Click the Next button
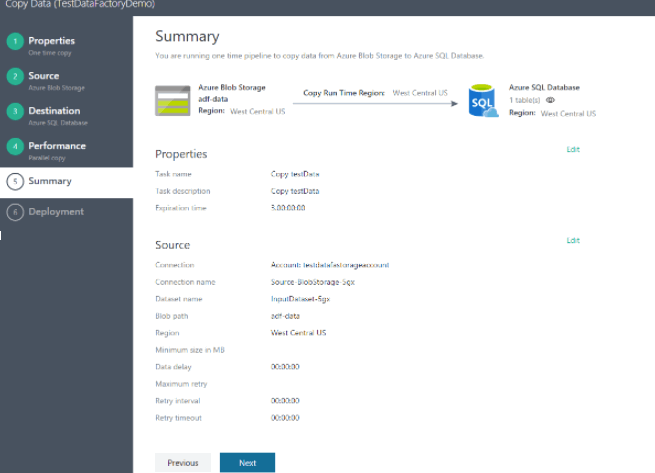 (247, 463)
